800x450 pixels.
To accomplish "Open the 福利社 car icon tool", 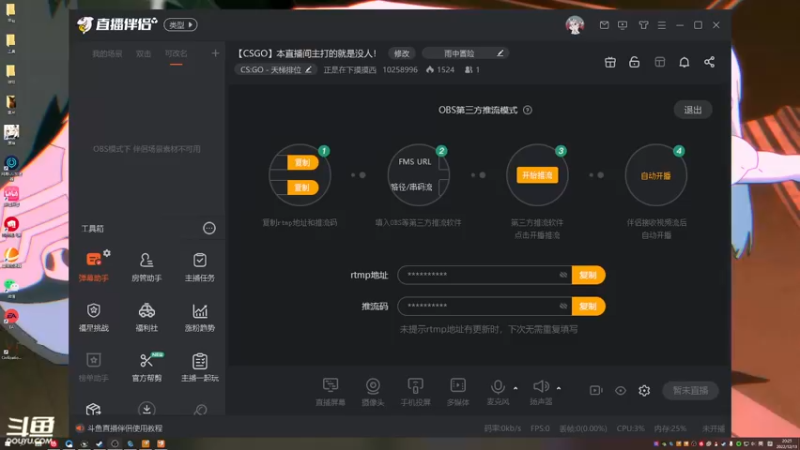I will point(146,316).
